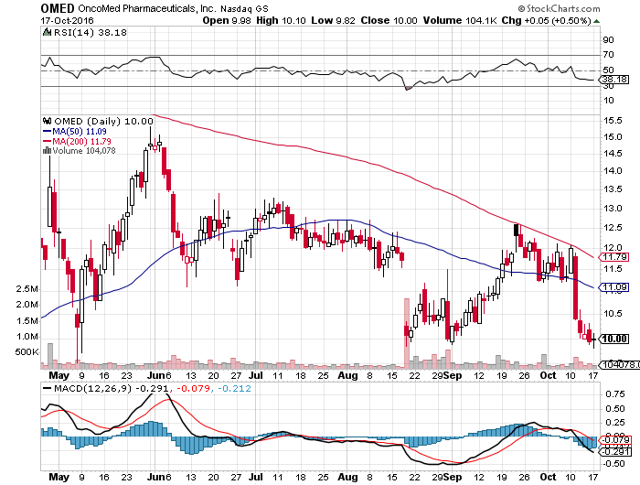640x485 pixels.
Task: Click the Nasdaq GS exchange label
Action: pyautogui.click(x=244, y=9)
